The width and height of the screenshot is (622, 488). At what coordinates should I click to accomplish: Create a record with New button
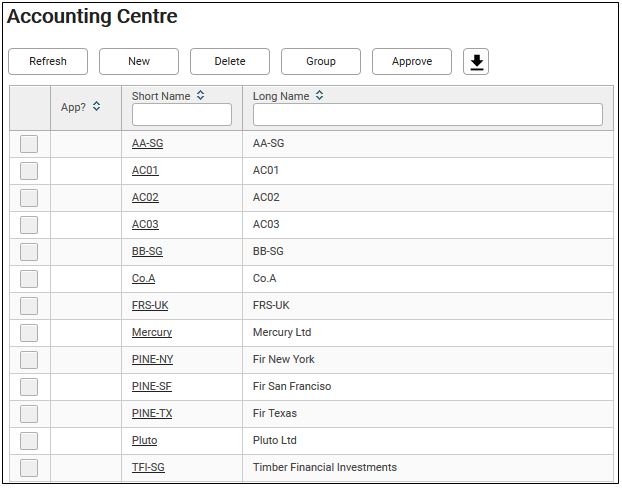coord(139,62)
